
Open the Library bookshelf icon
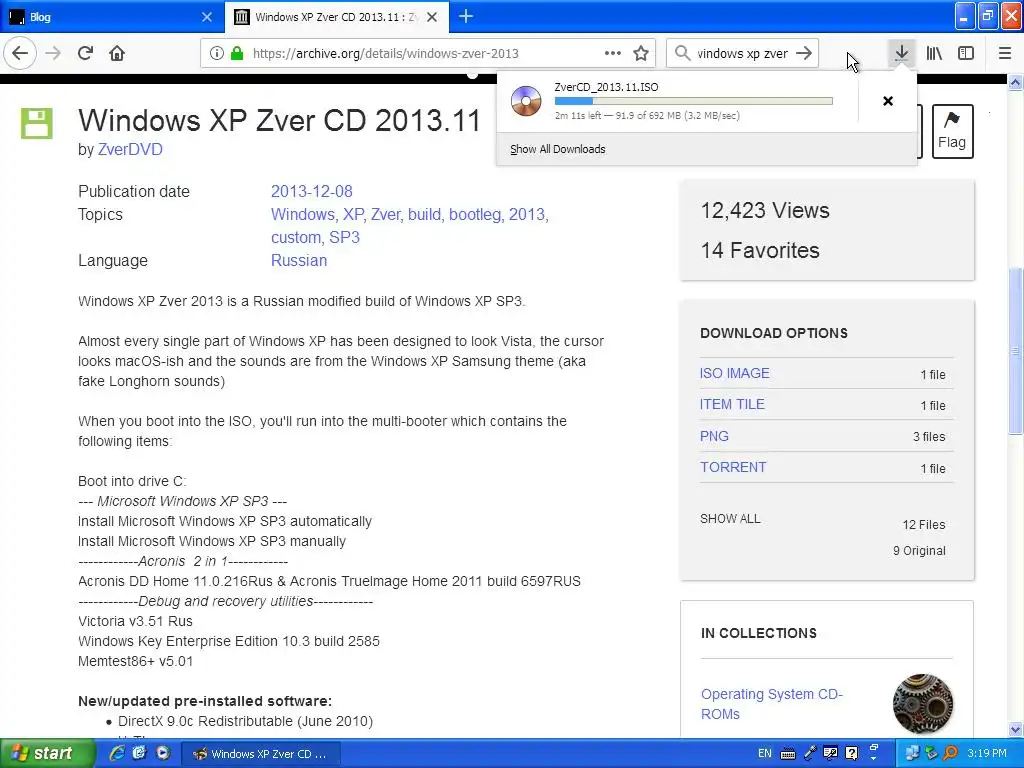click(934, 53)
